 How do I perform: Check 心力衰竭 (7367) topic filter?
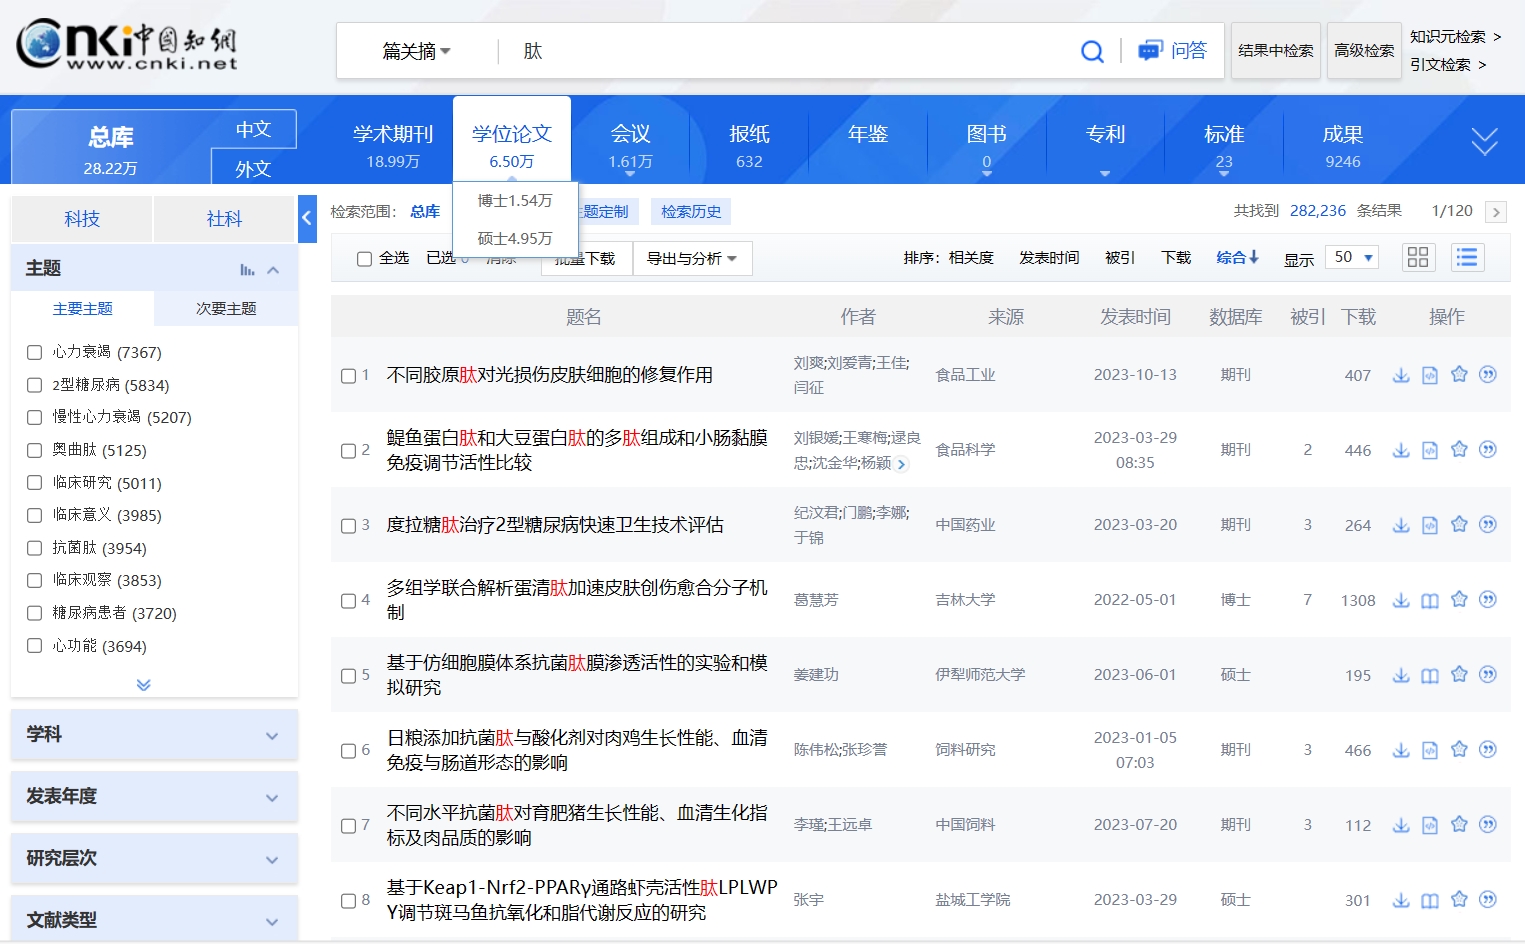pos(34,352)
